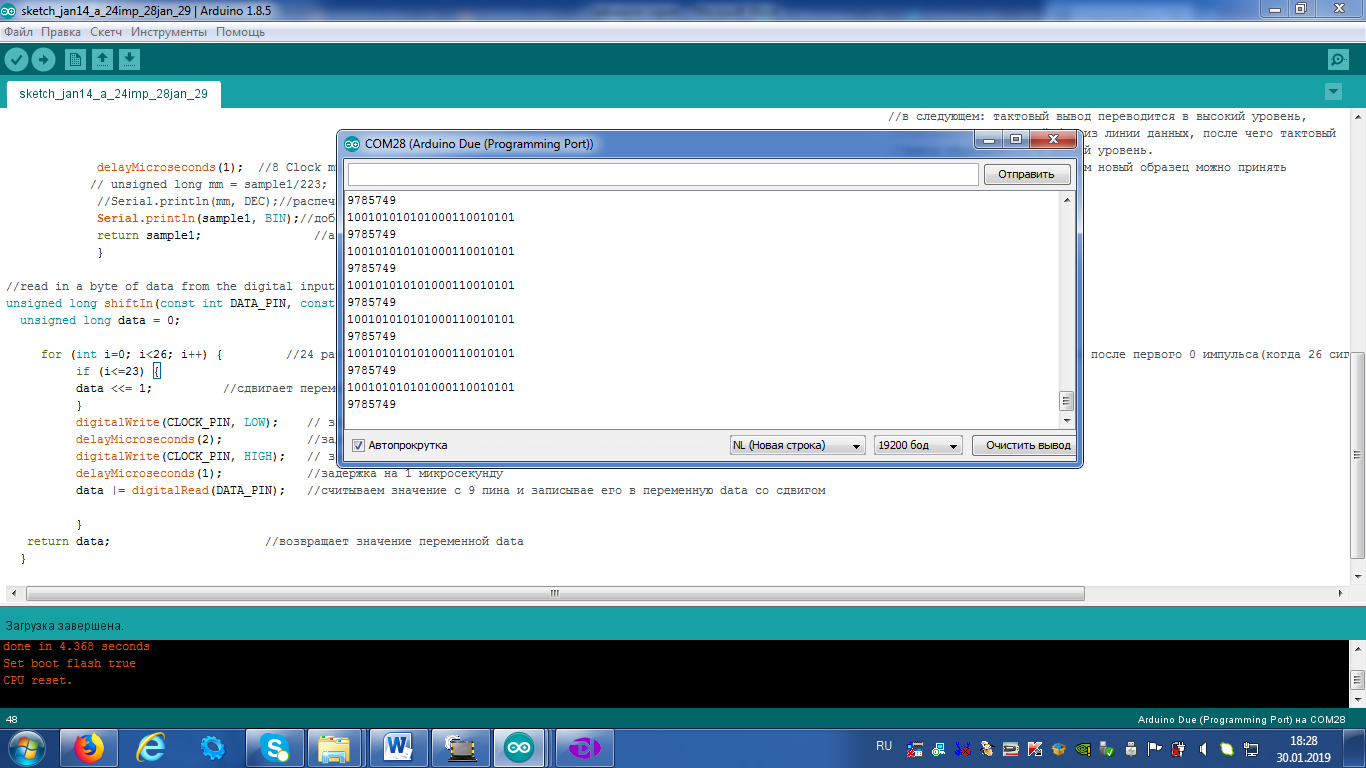
Task: Click the power plug tray icon
Action: click(x=1179, y=748)
